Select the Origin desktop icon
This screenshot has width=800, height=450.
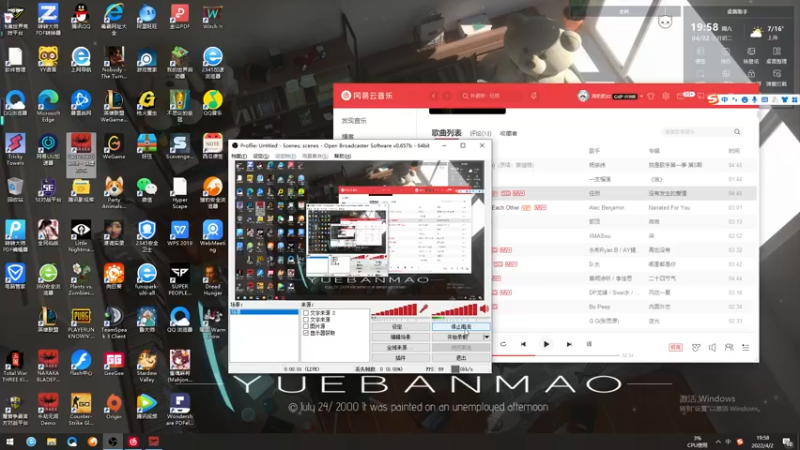coord(114,407)
